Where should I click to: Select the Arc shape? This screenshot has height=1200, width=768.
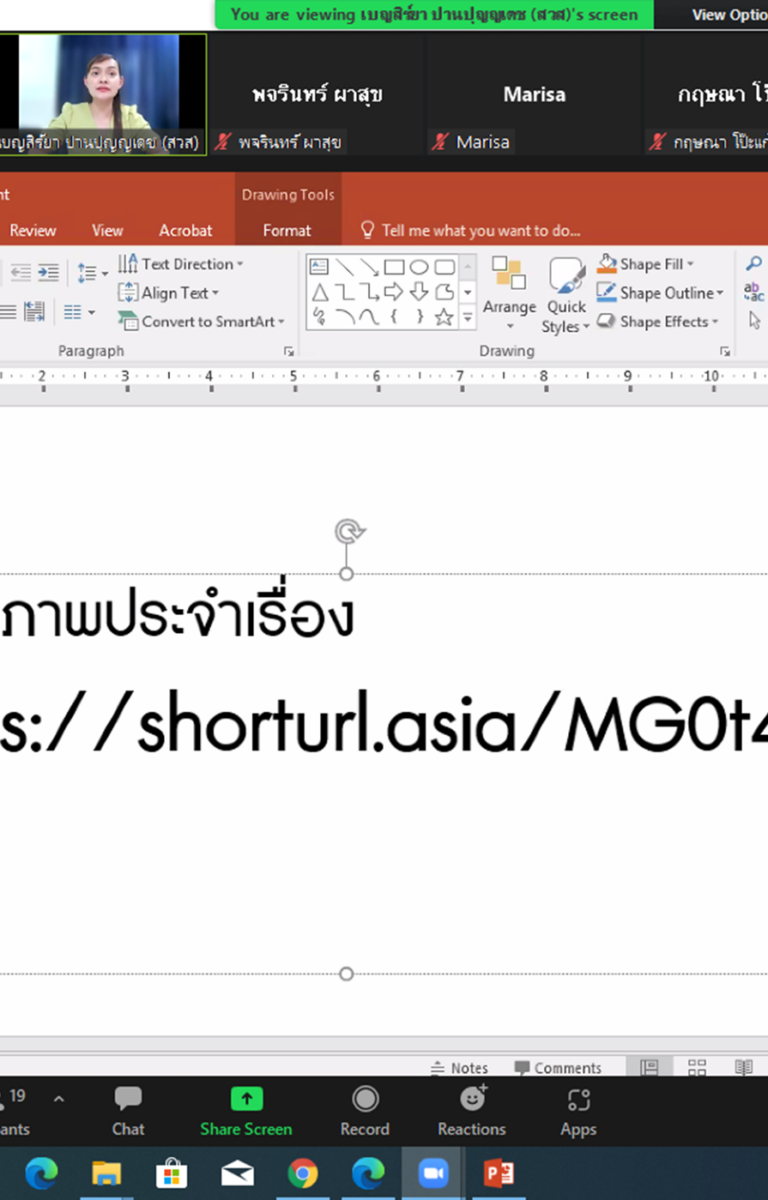344,317
